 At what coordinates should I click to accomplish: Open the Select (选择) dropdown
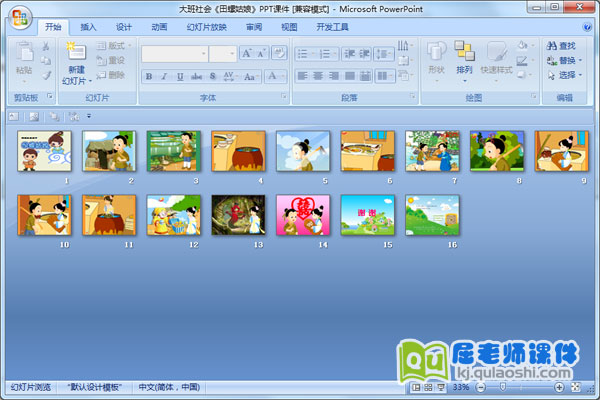[564, 75]
